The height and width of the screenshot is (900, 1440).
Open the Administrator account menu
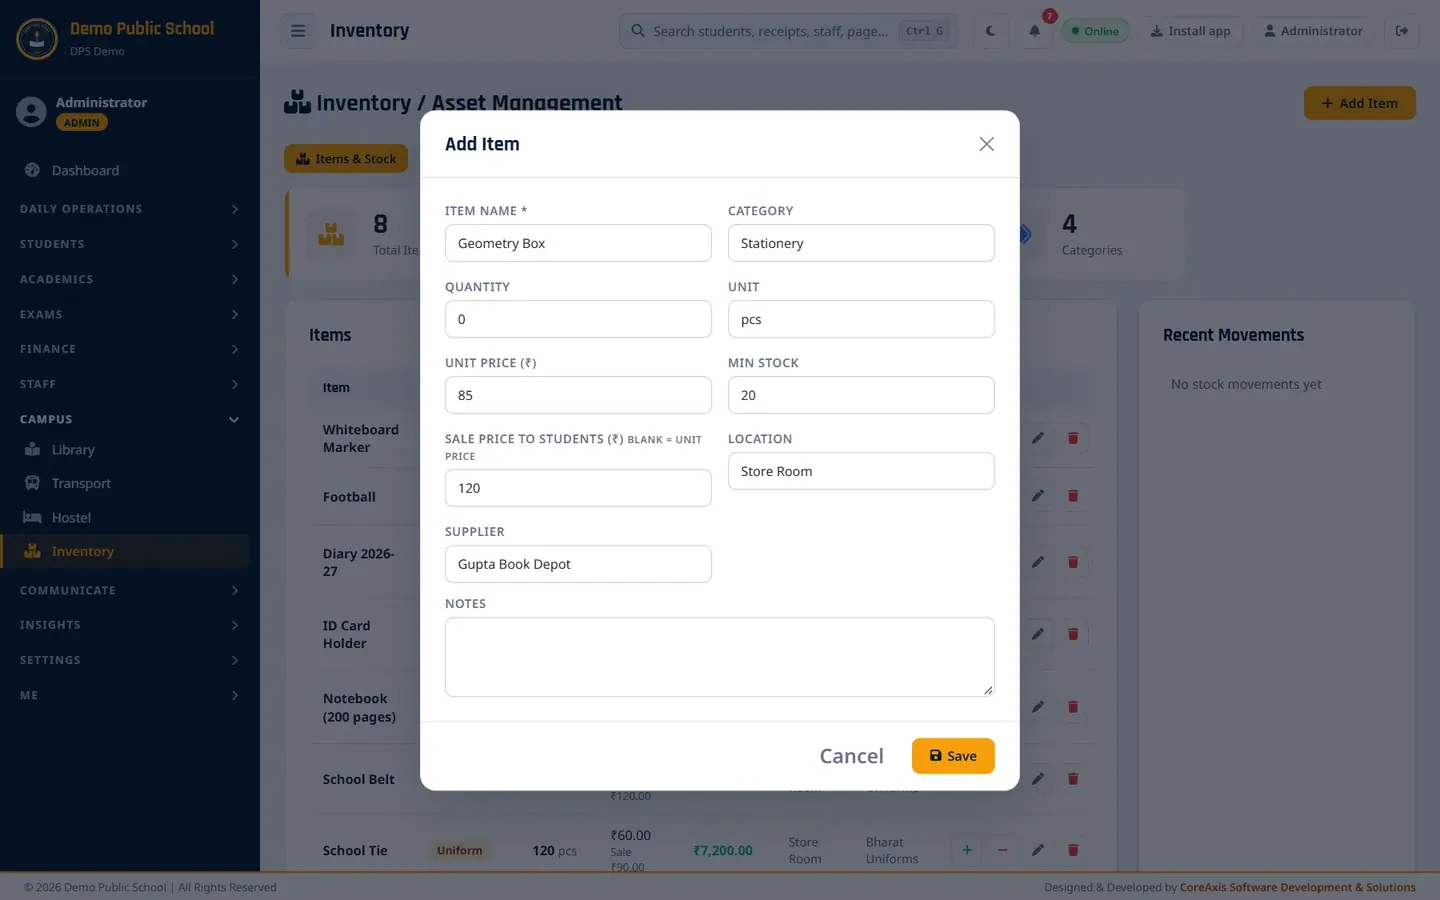point(1313,31)
